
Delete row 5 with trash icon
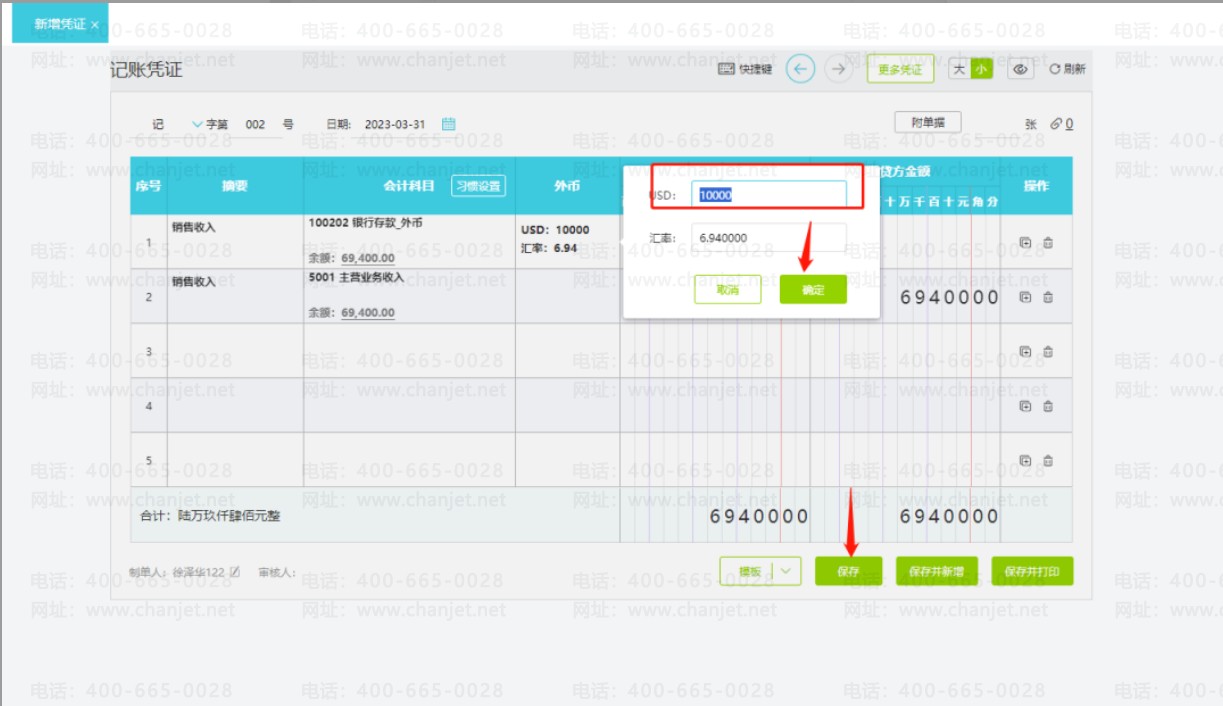tap(1048, 460)
